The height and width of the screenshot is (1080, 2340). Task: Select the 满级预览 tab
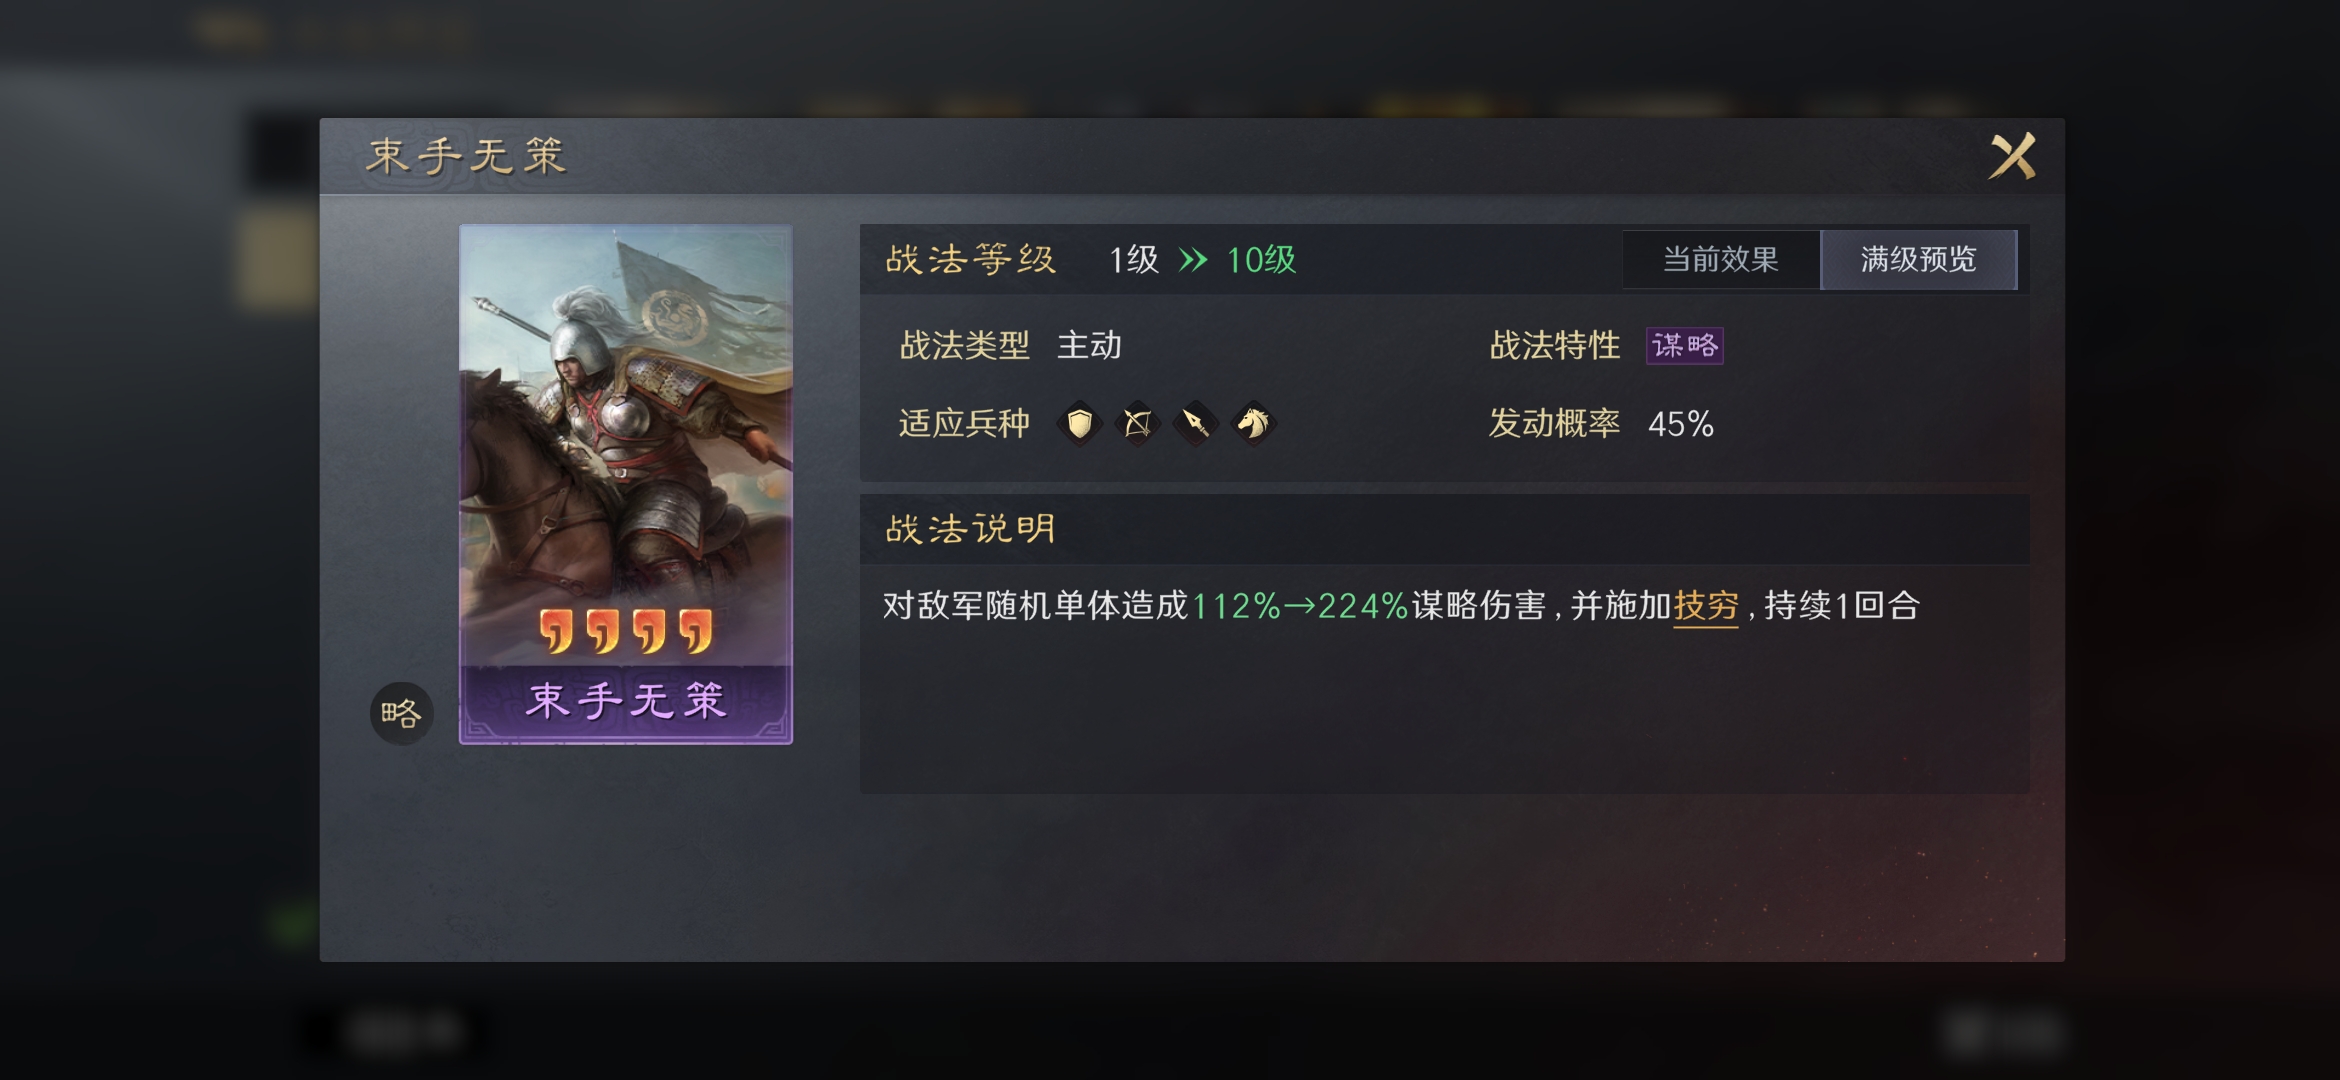click(1919, 260)
